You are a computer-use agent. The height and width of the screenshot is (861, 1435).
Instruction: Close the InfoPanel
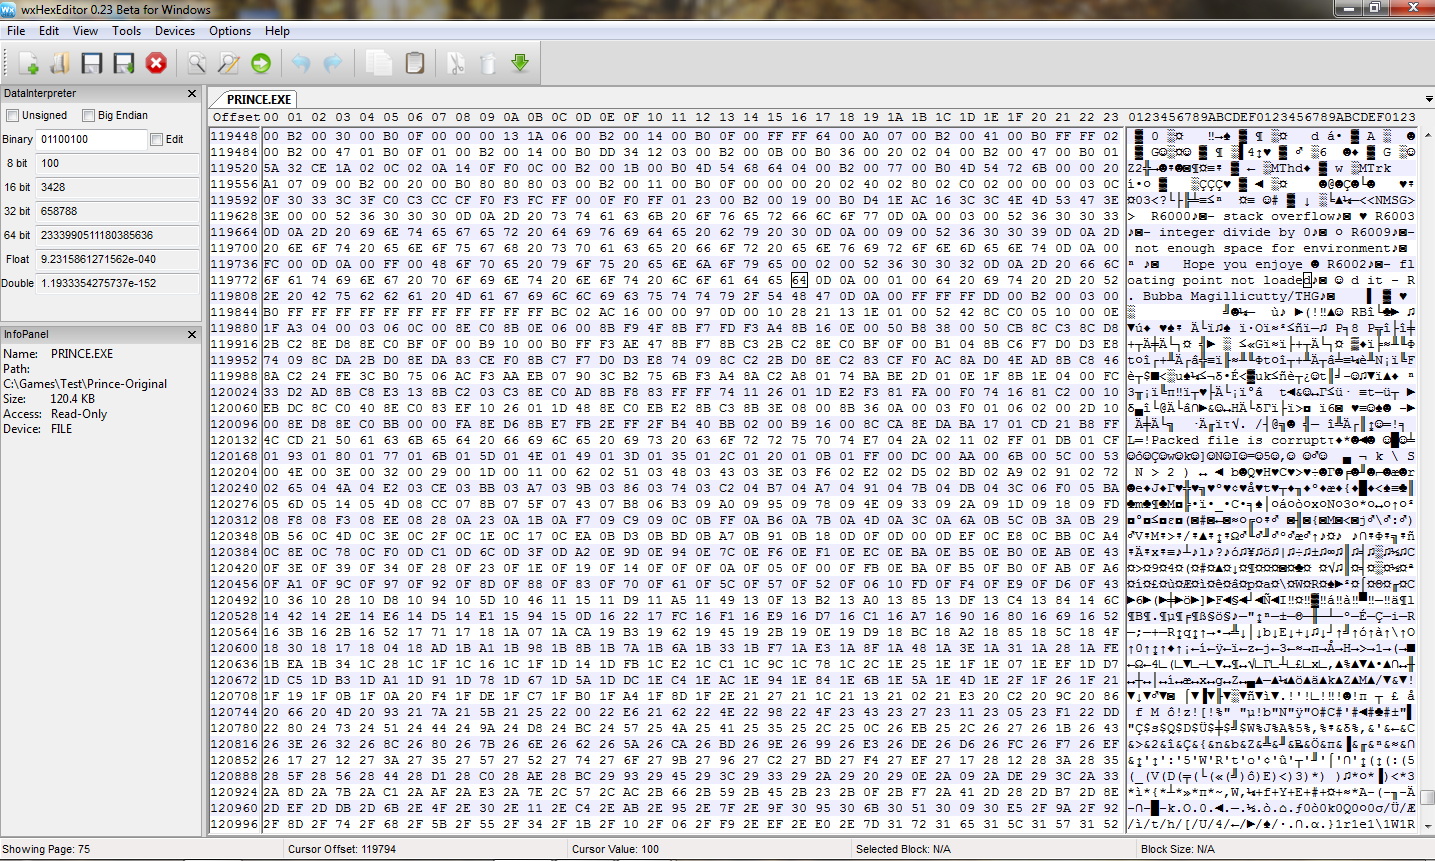point(192,335)
